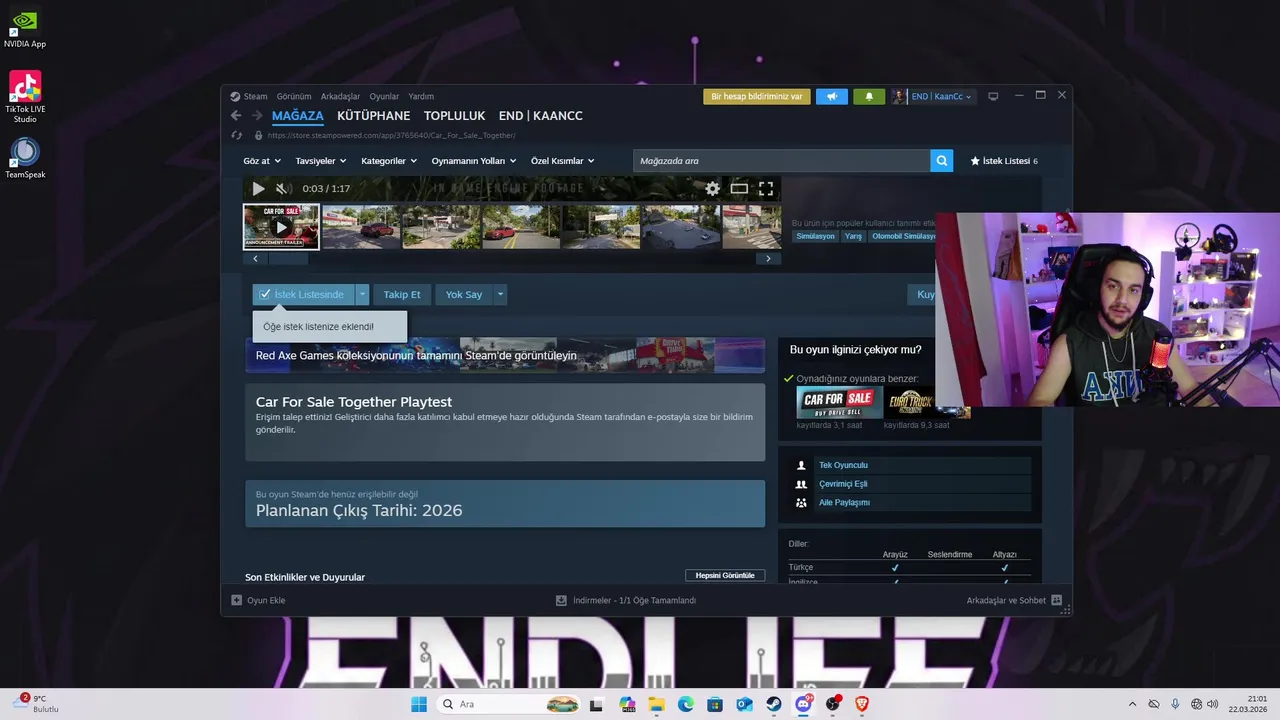Toggle the İstek Listesinde wishlist checkbox button
The image size is (1280, 720).
point(304,294)
